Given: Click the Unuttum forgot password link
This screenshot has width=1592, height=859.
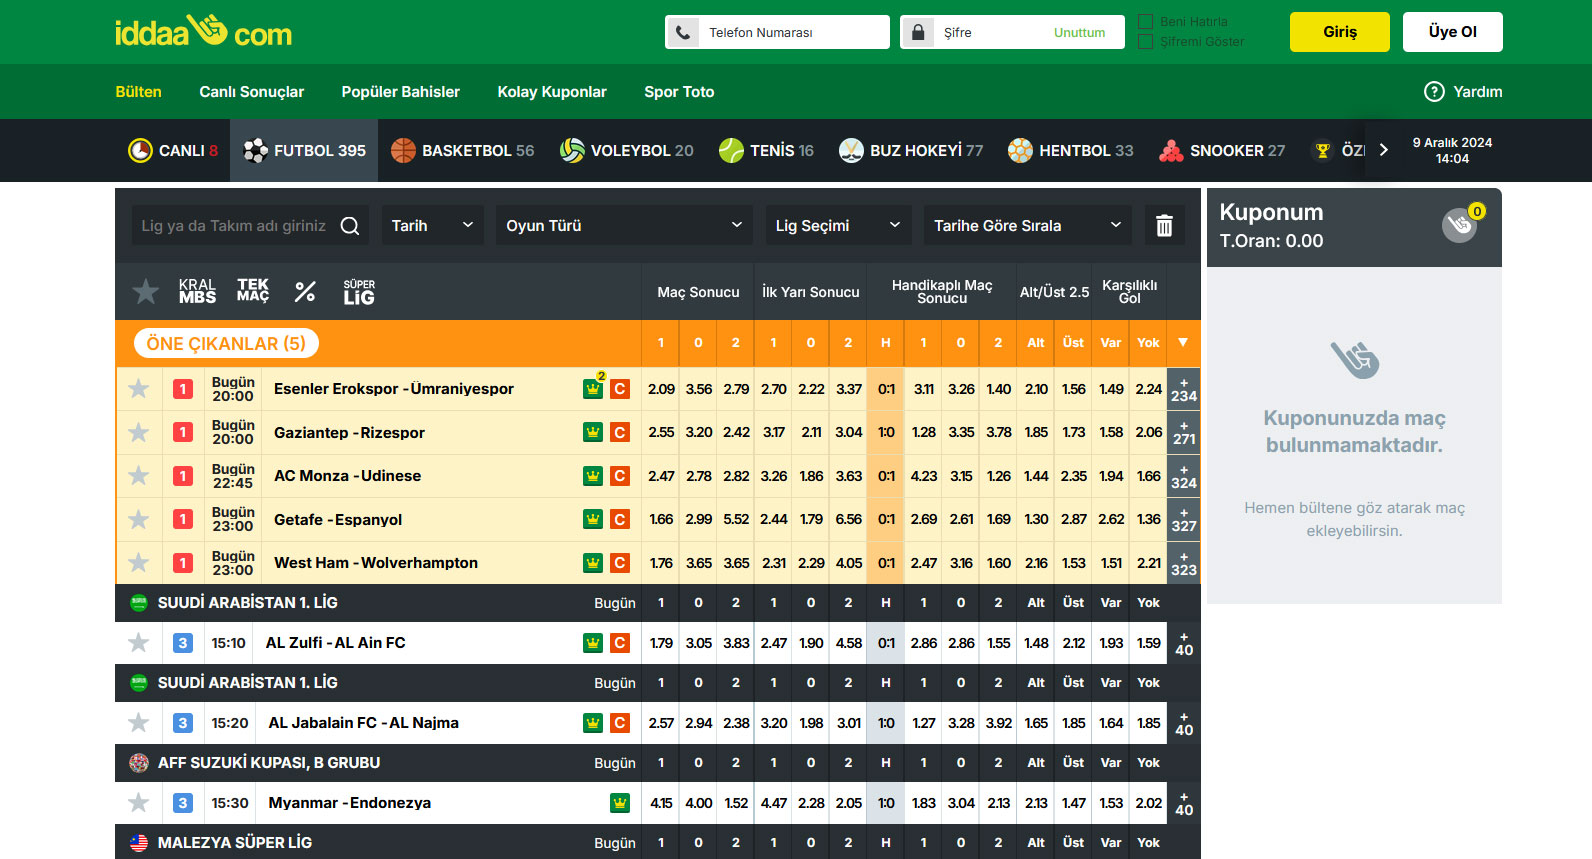Looking at the screenshot, I should 1079,32.
